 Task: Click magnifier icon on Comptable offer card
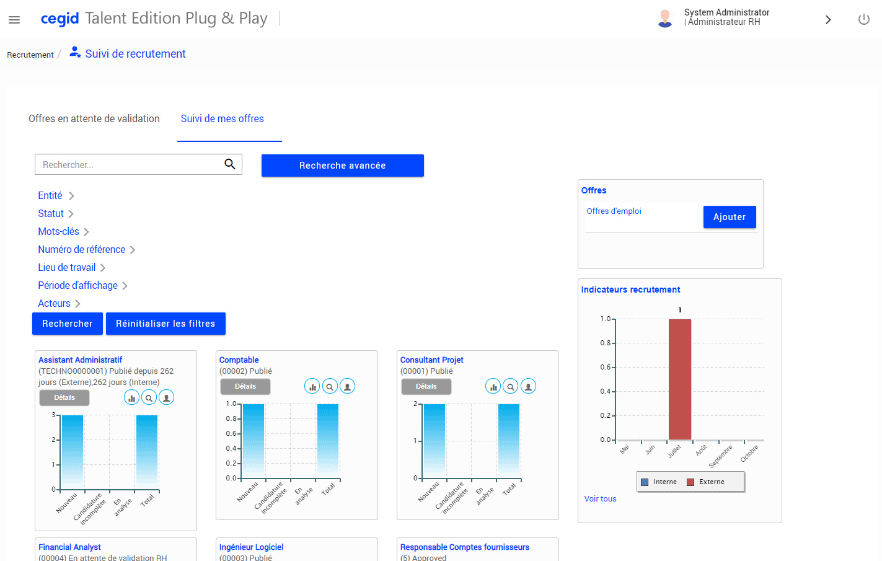(330, 386)
